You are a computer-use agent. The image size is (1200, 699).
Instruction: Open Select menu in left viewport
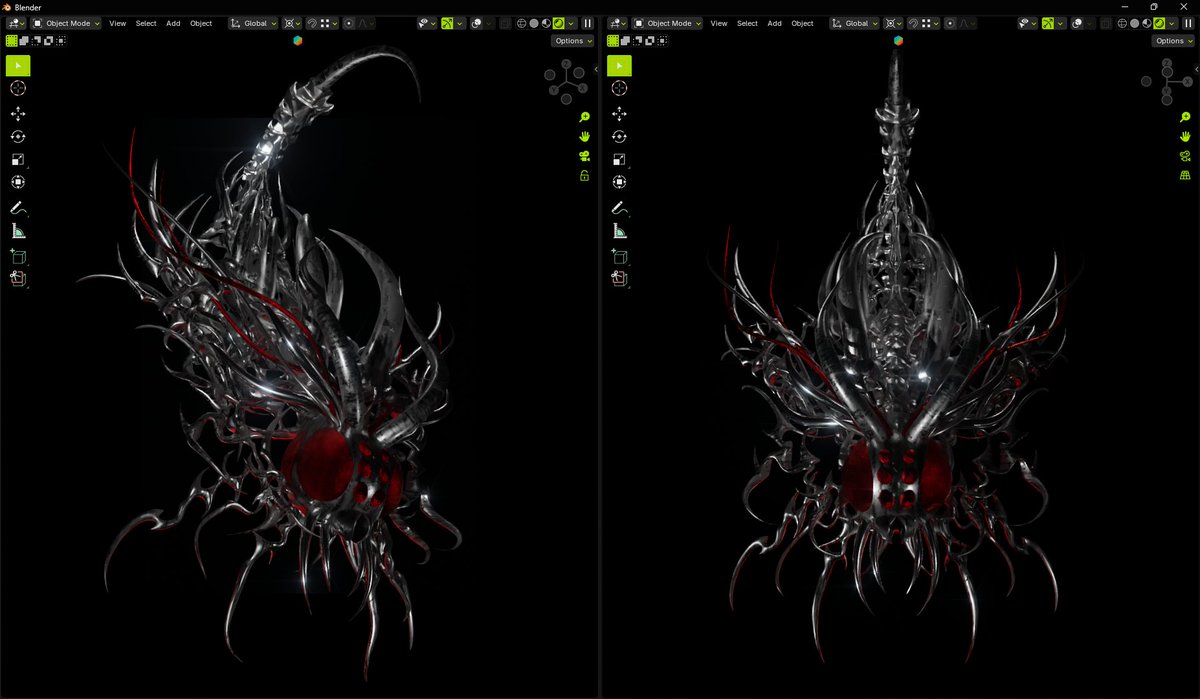[x=146, y=23]
